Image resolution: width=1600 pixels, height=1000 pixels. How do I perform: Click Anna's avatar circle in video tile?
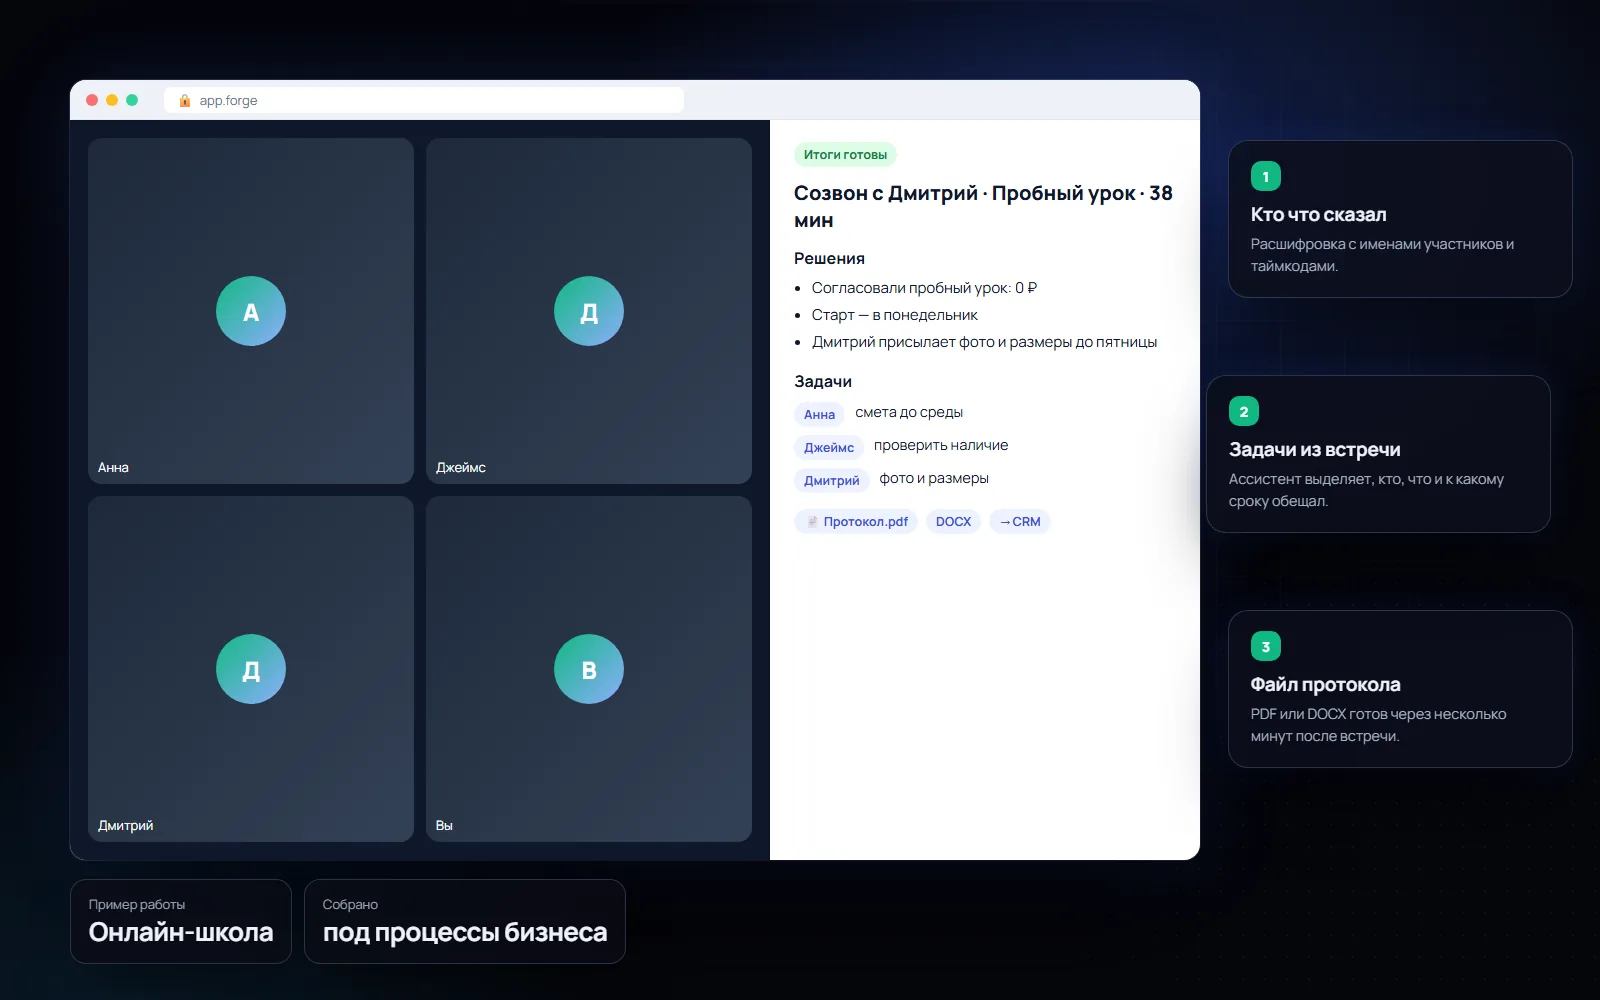pos(251,311)
